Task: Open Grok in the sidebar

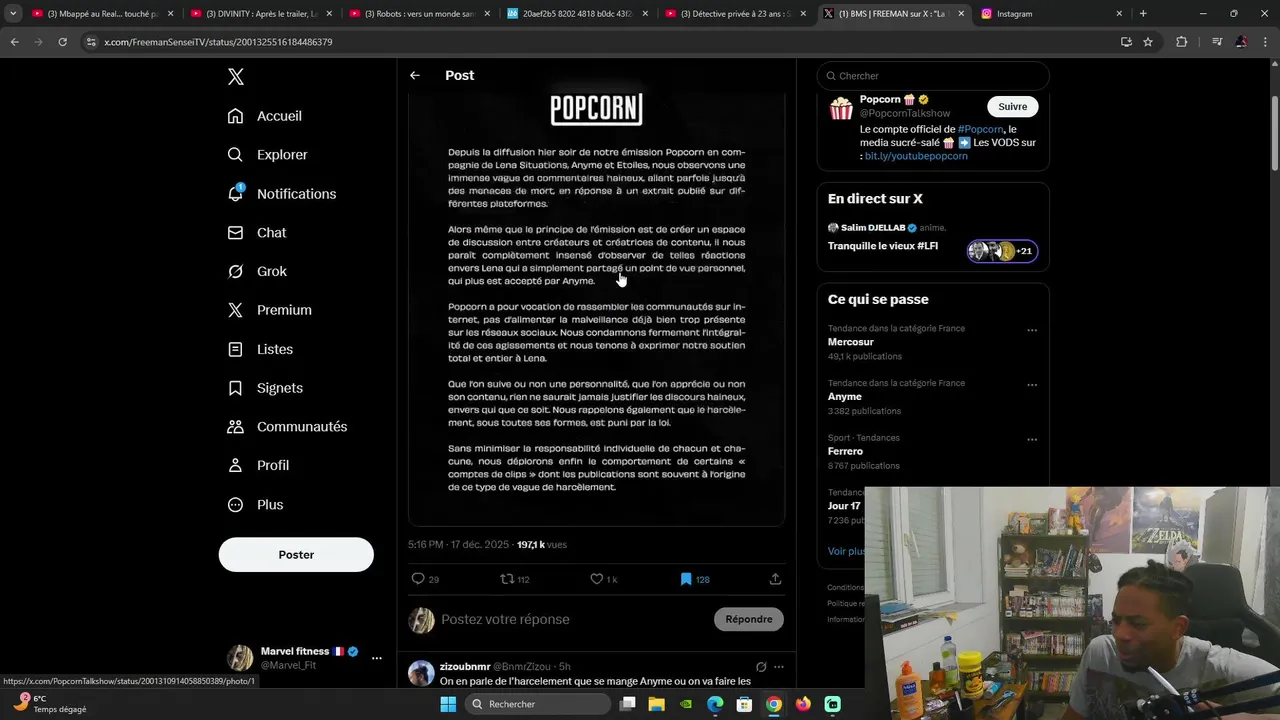Action: 257,272
